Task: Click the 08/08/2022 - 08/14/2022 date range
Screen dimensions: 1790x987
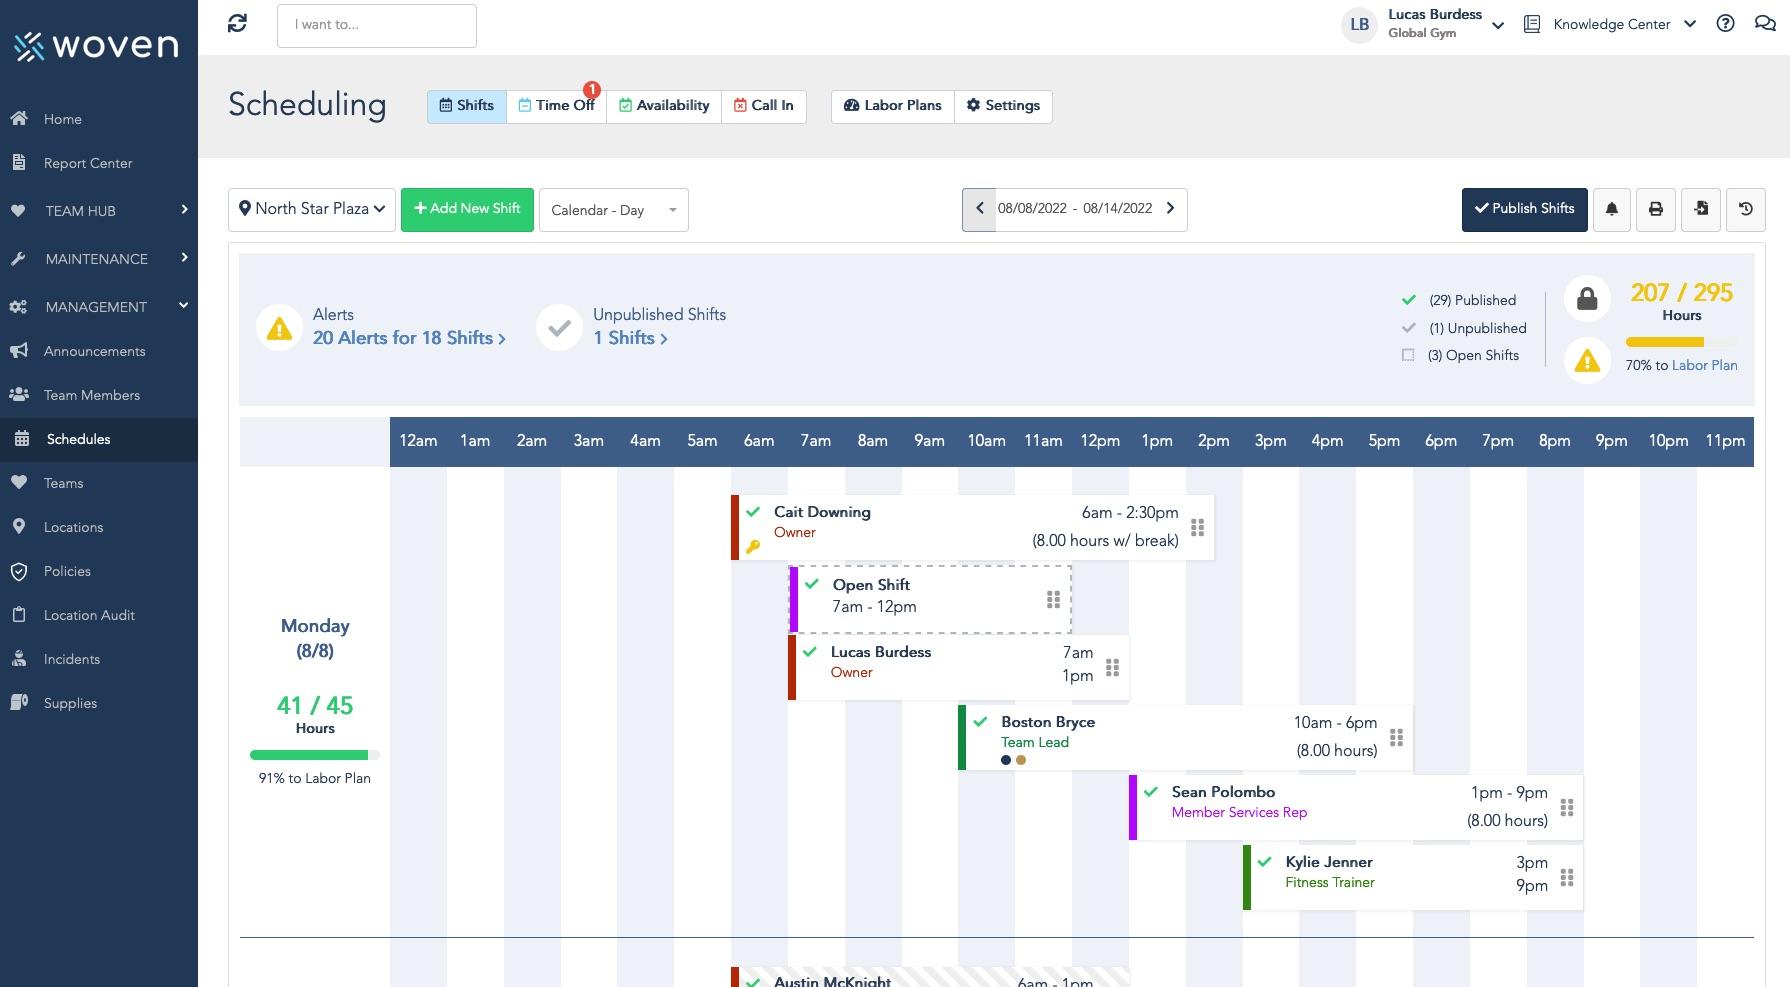Action: coord(1075,209)
